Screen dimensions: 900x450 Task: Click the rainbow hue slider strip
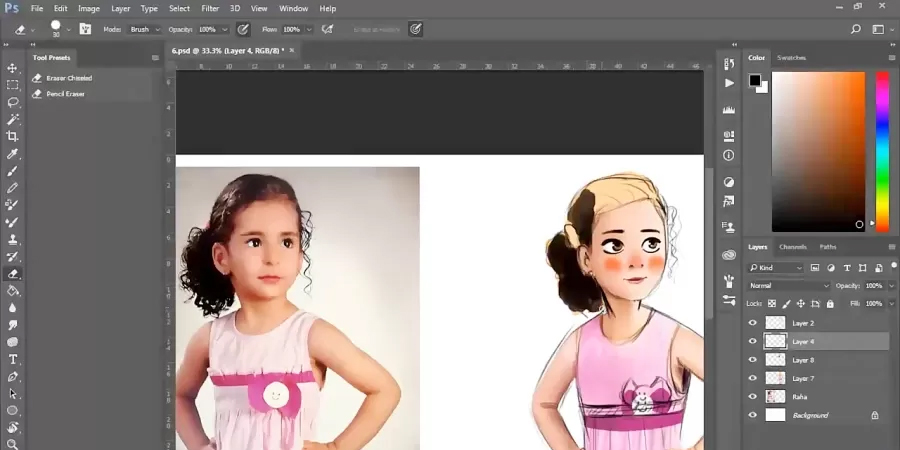(x=882, y=150)
